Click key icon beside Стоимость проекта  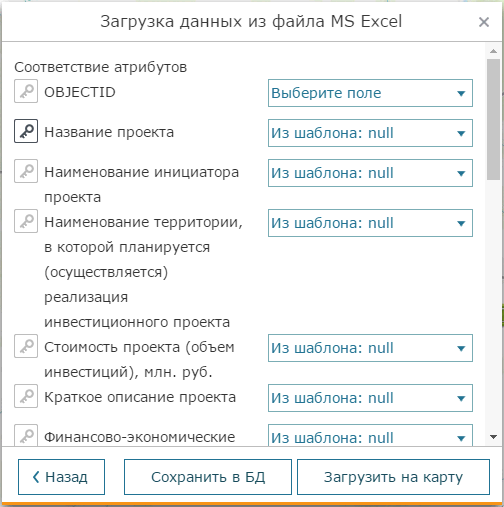26,346
